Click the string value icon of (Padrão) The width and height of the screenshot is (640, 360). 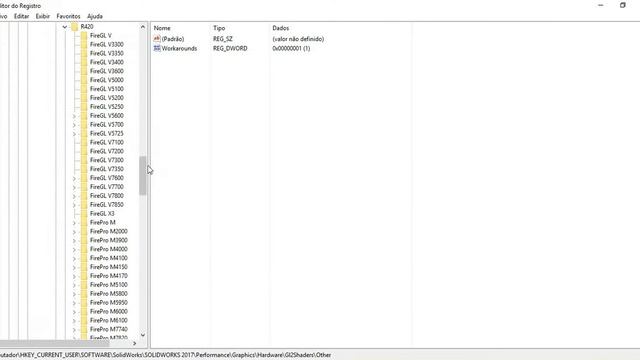(157, 39)
